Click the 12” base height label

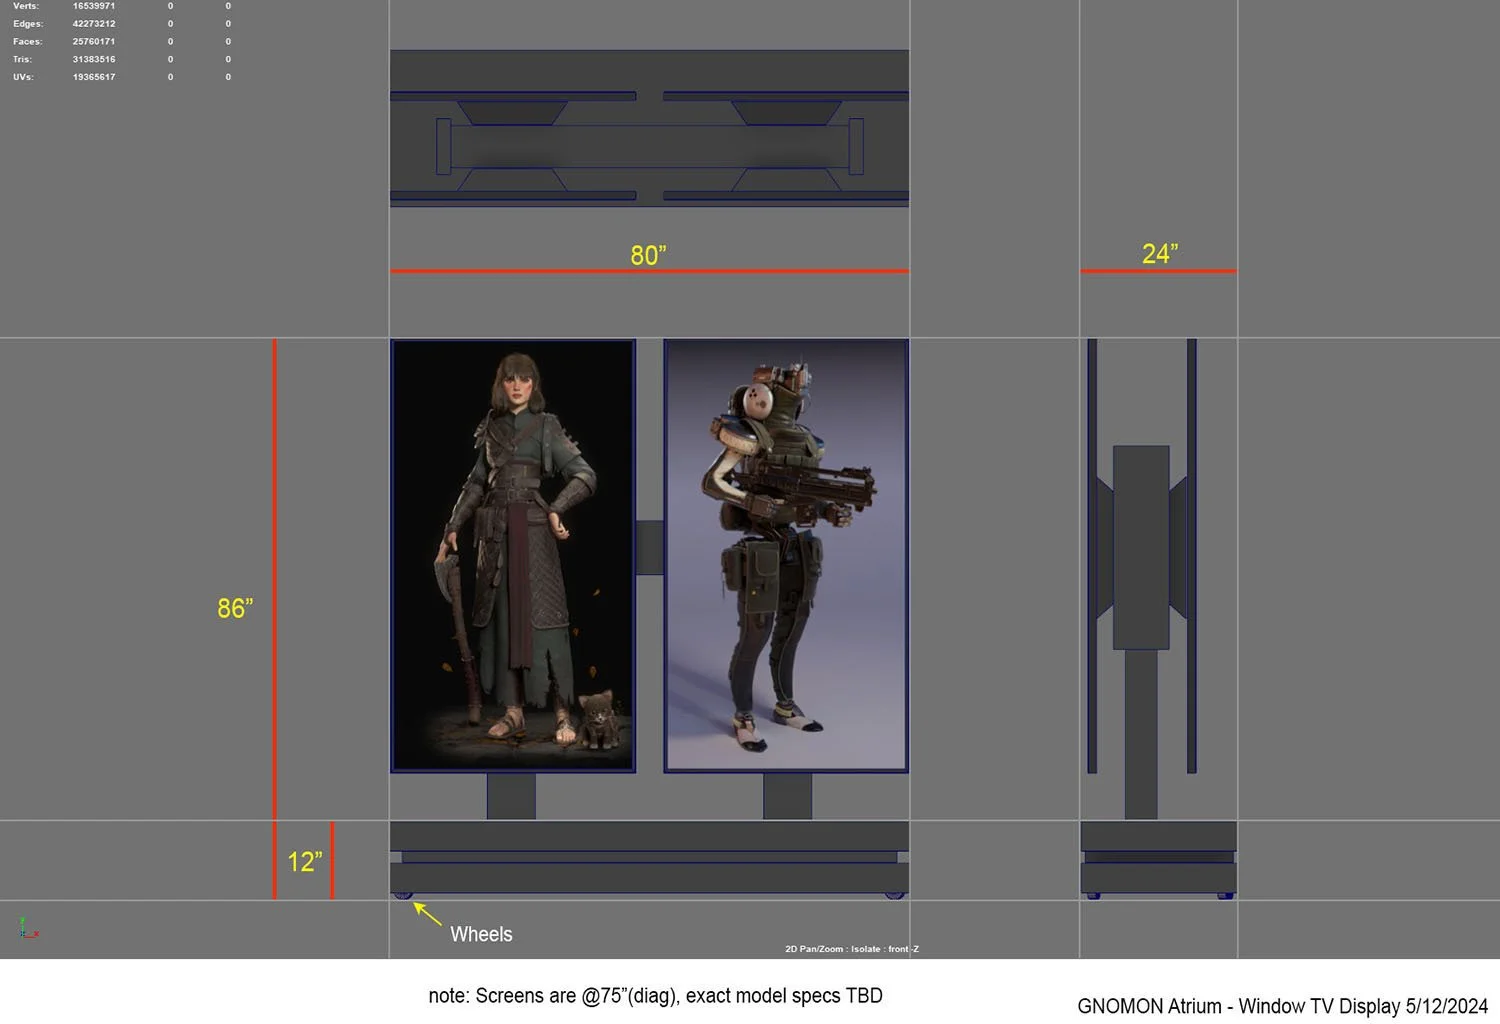[x=305, y=862]
